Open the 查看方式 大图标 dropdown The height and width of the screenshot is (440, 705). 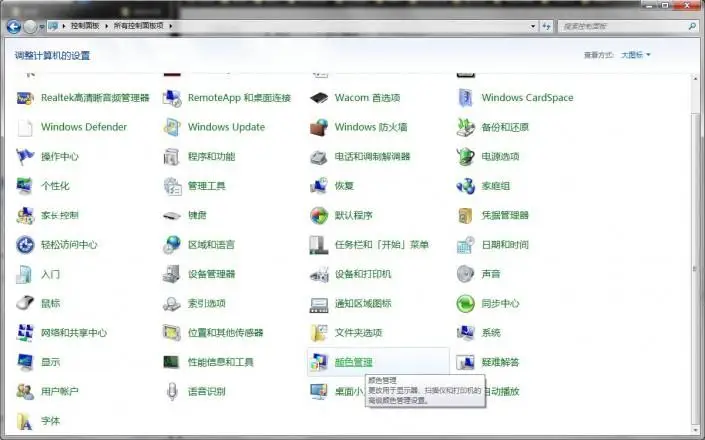tap(636, 55)
